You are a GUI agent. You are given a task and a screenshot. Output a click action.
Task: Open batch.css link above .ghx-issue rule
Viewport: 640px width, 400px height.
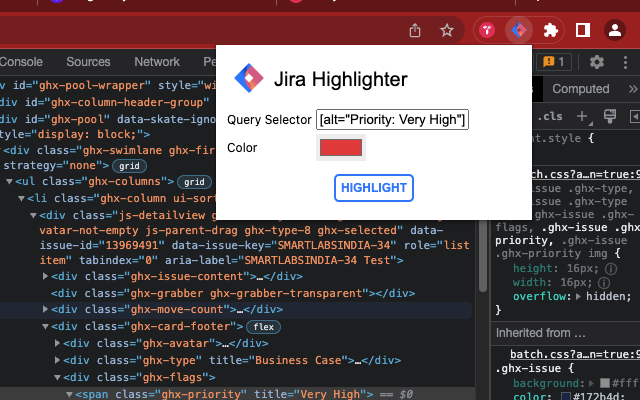tap(575, 354)
